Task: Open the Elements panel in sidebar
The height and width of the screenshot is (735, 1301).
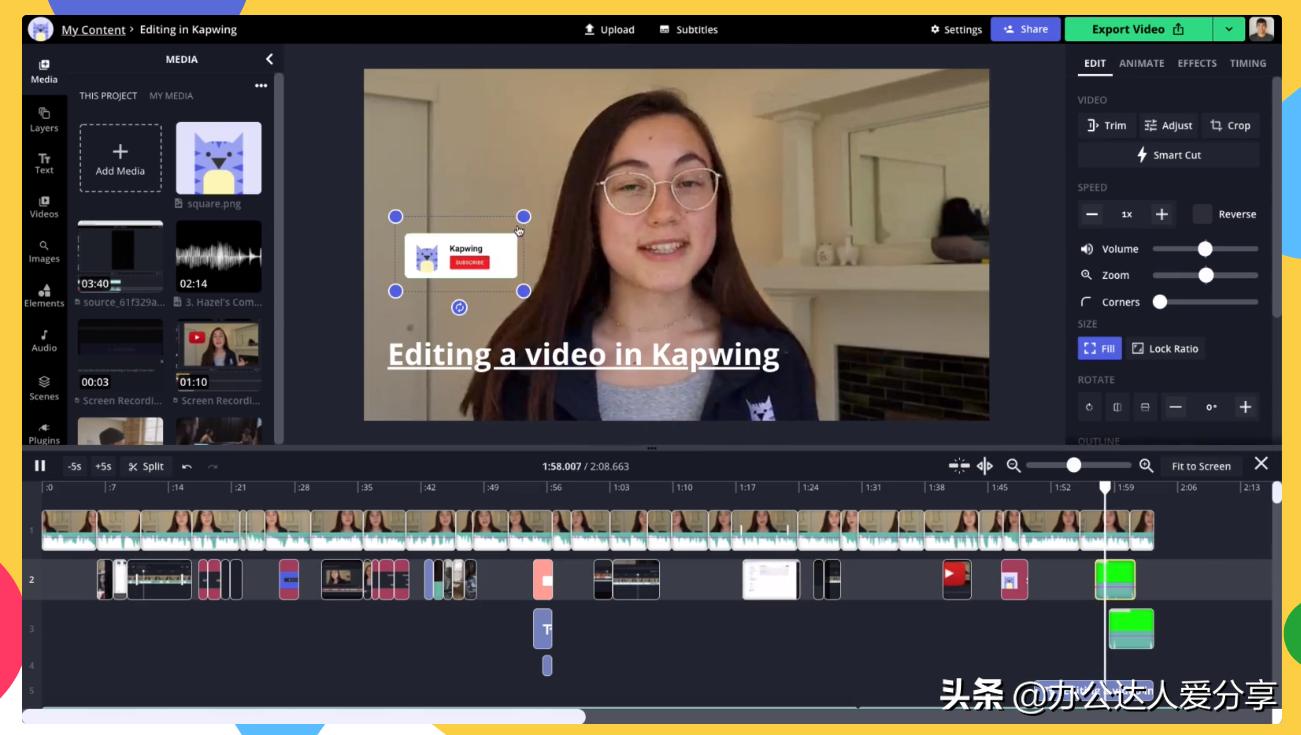Action: (44, 296)
